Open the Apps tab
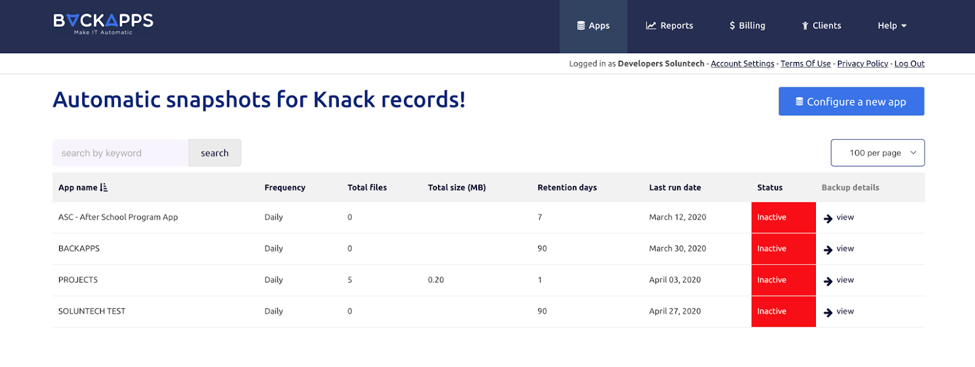The width and height of the screenshot is (975, 367). (x=593, y=26)
